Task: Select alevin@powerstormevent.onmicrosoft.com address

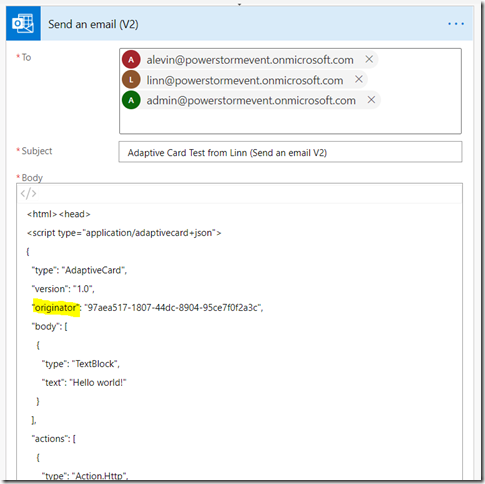Action: 250,60
